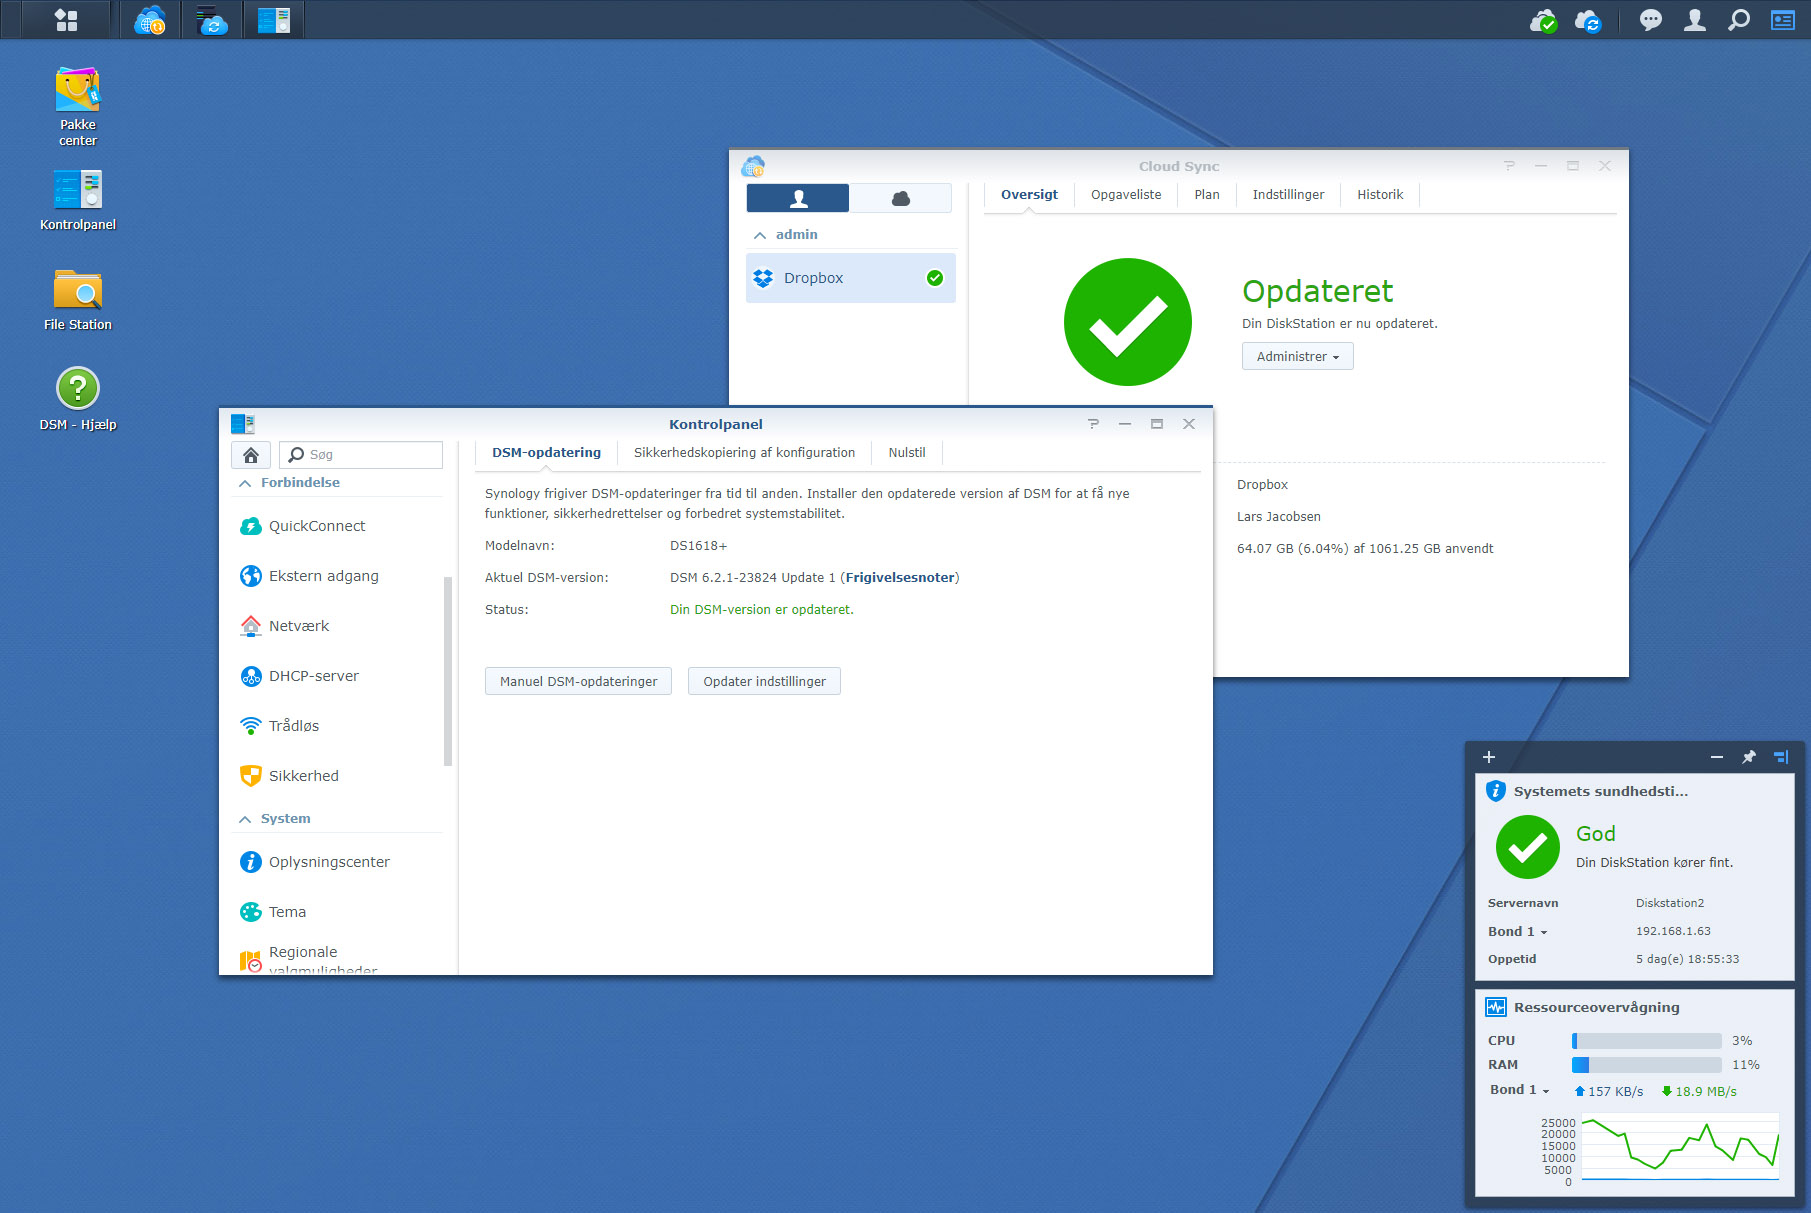Open the Sikkerhedskopiering af konfiguration tab
Image resolution: width=1811 pixels, height=1213 pixels.
pos(744,453)
